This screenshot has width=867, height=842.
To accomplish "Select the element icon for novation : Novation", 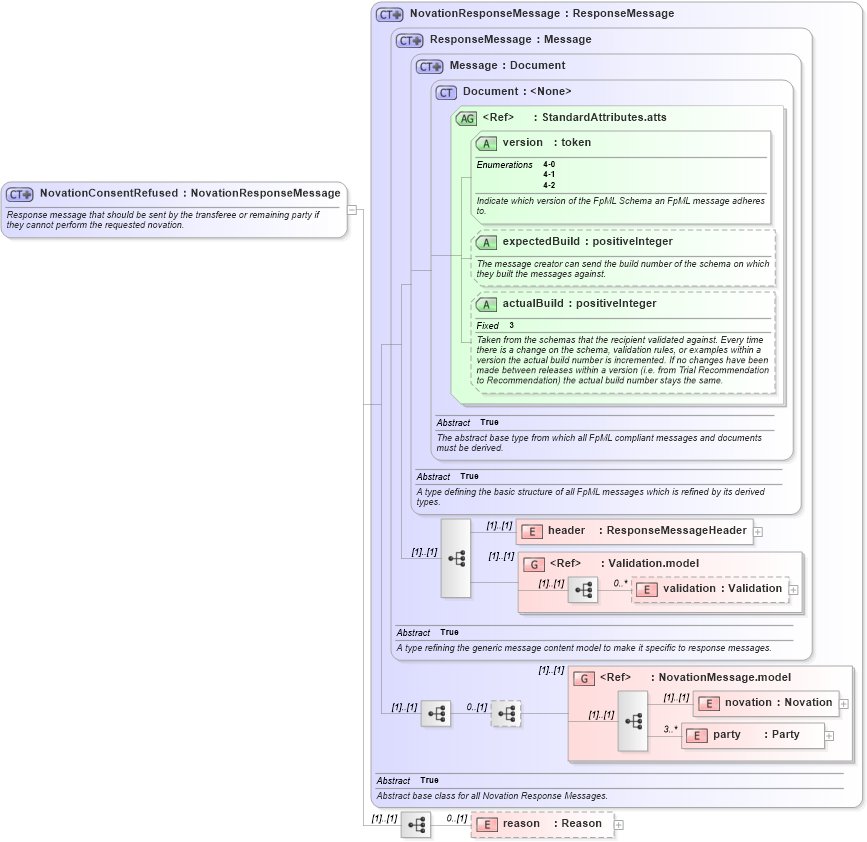I will (708, 703).
